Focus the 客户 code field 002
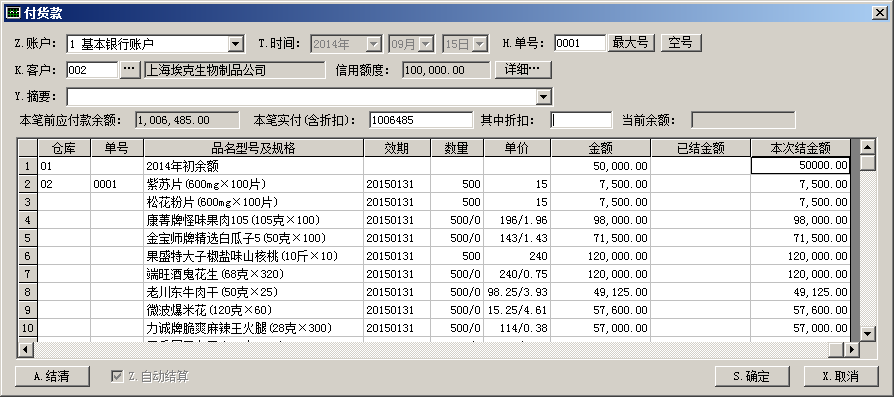Viewport: 894px width, 397px height. 92,70
